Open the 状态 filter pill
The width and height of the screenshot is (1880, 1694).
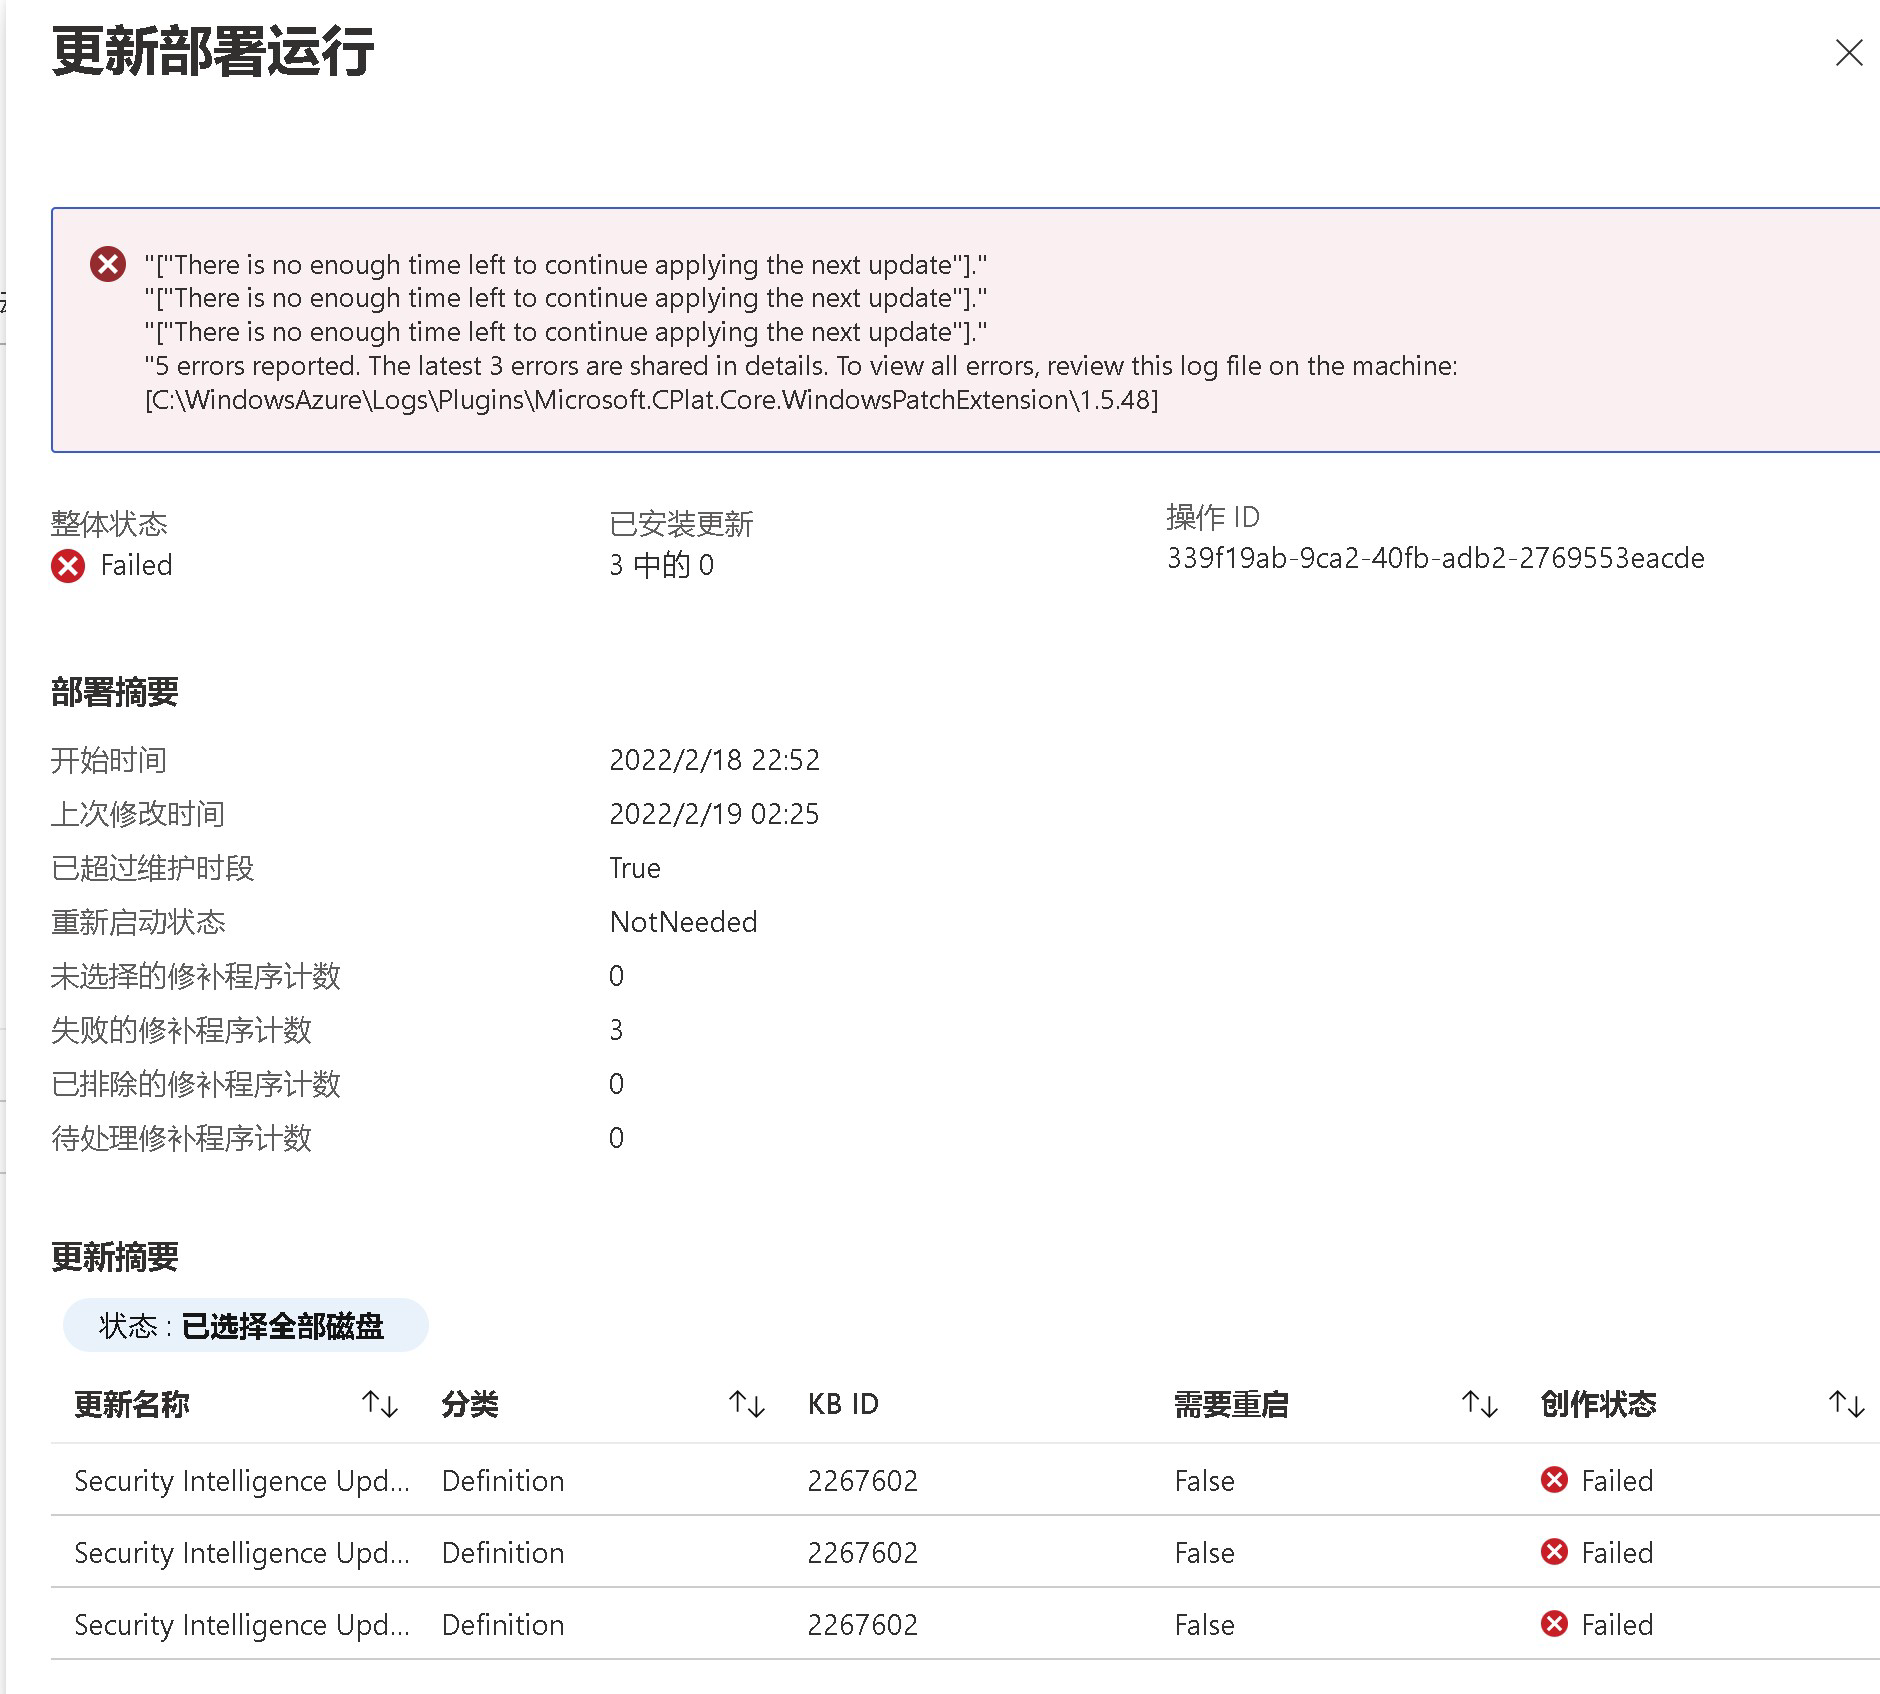coord(245,1326)
